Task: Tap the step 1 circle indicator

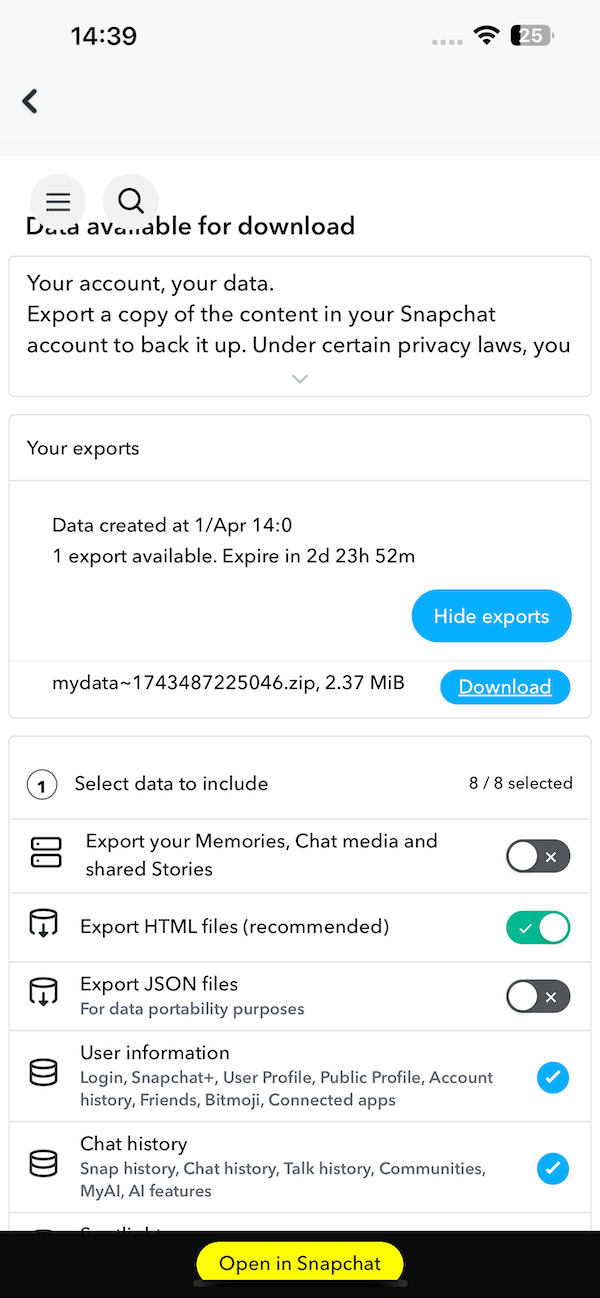Action: click(x=41, y=785)
